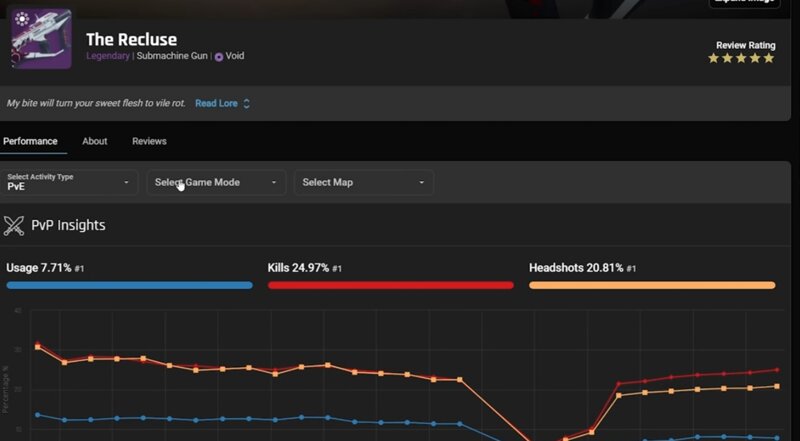Click the Read Lore expand arrows icon
The width and height of the screenshot is (800, 441).
pos(246,104)
